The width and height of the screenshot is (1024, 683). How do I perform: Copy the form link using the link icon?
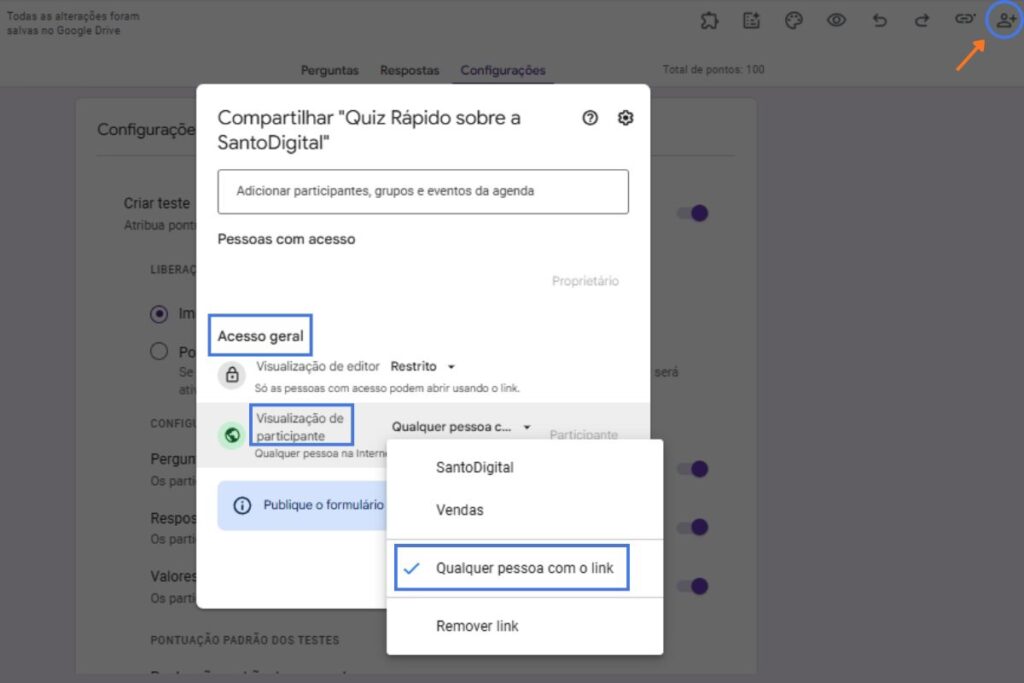coord(965,20)
